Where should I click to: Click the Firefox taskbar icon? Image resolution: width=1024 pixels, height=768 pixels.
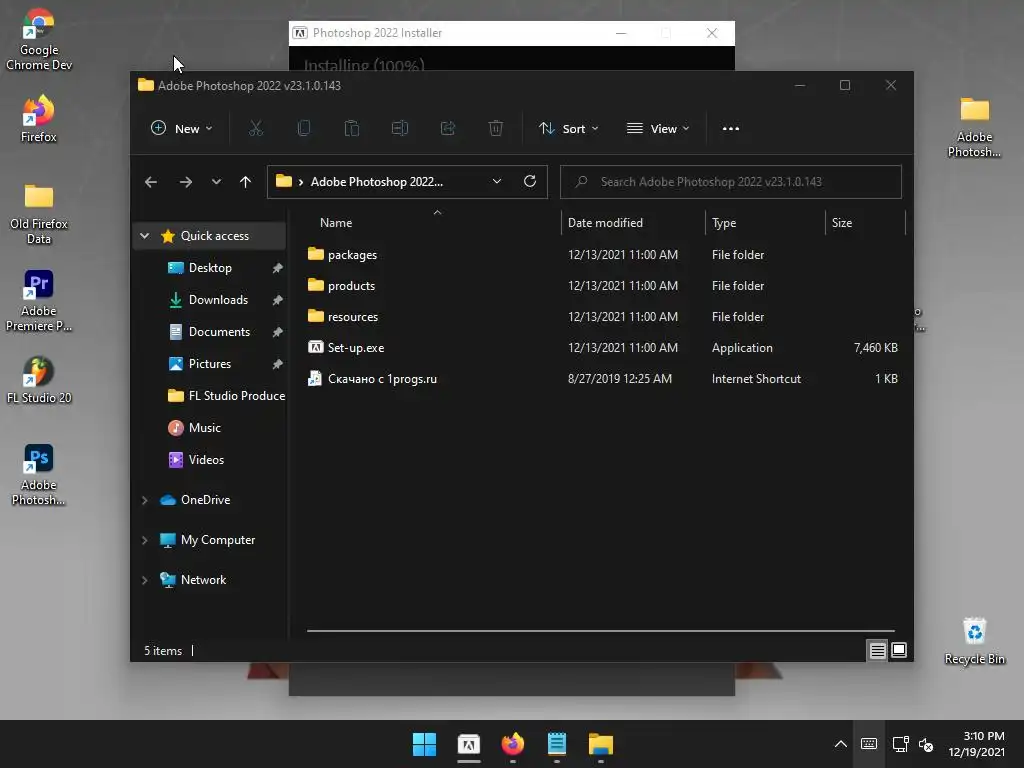513,744
